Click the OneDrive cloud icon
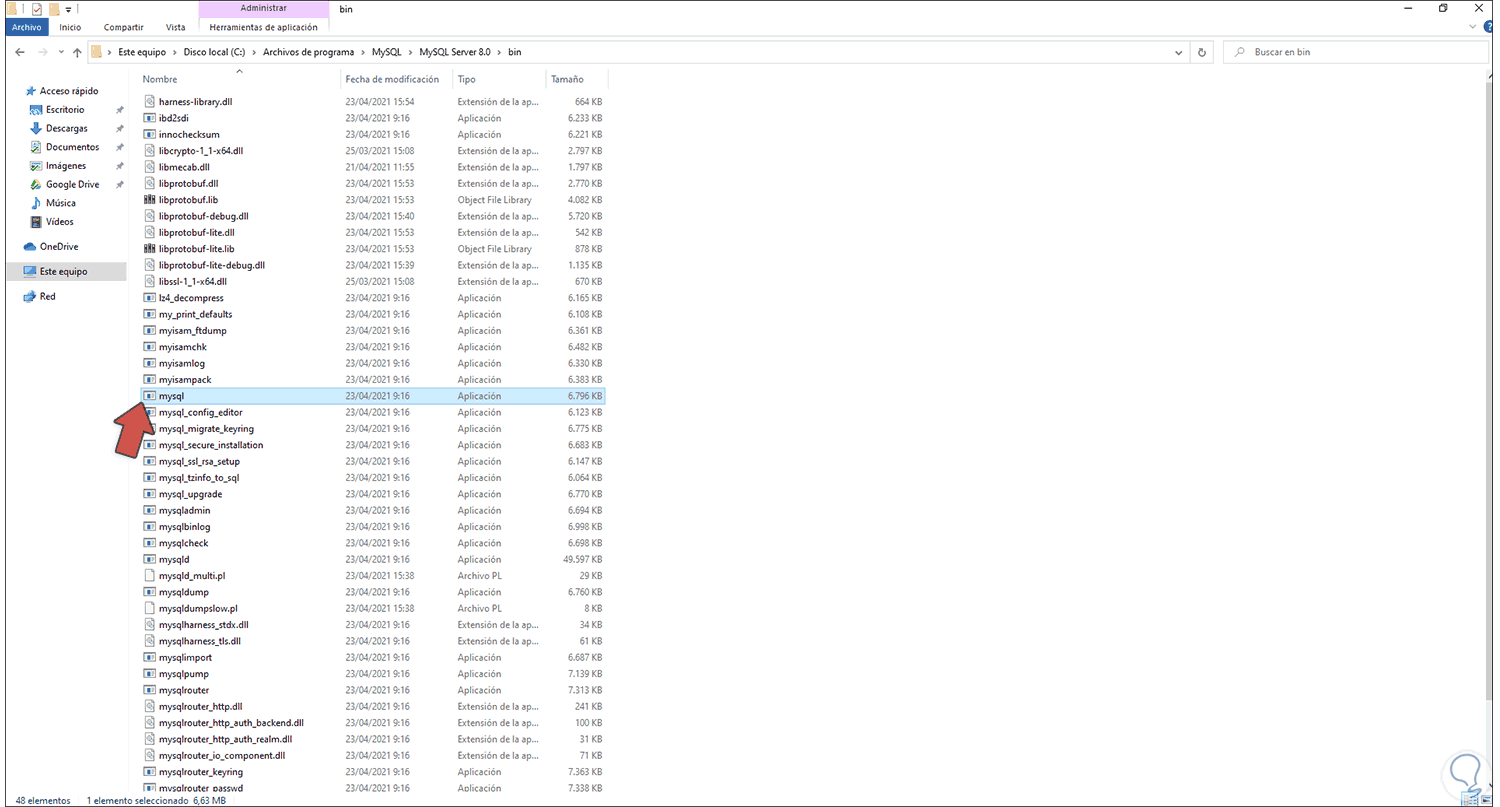 coord(31,247)
